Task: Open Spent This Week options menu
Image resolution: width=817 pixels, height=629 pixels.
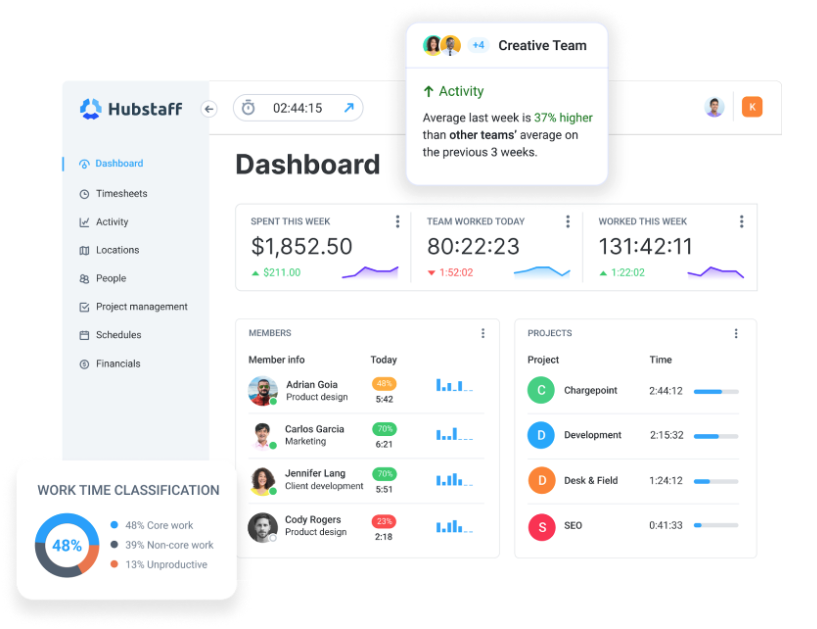Action: 398,221
